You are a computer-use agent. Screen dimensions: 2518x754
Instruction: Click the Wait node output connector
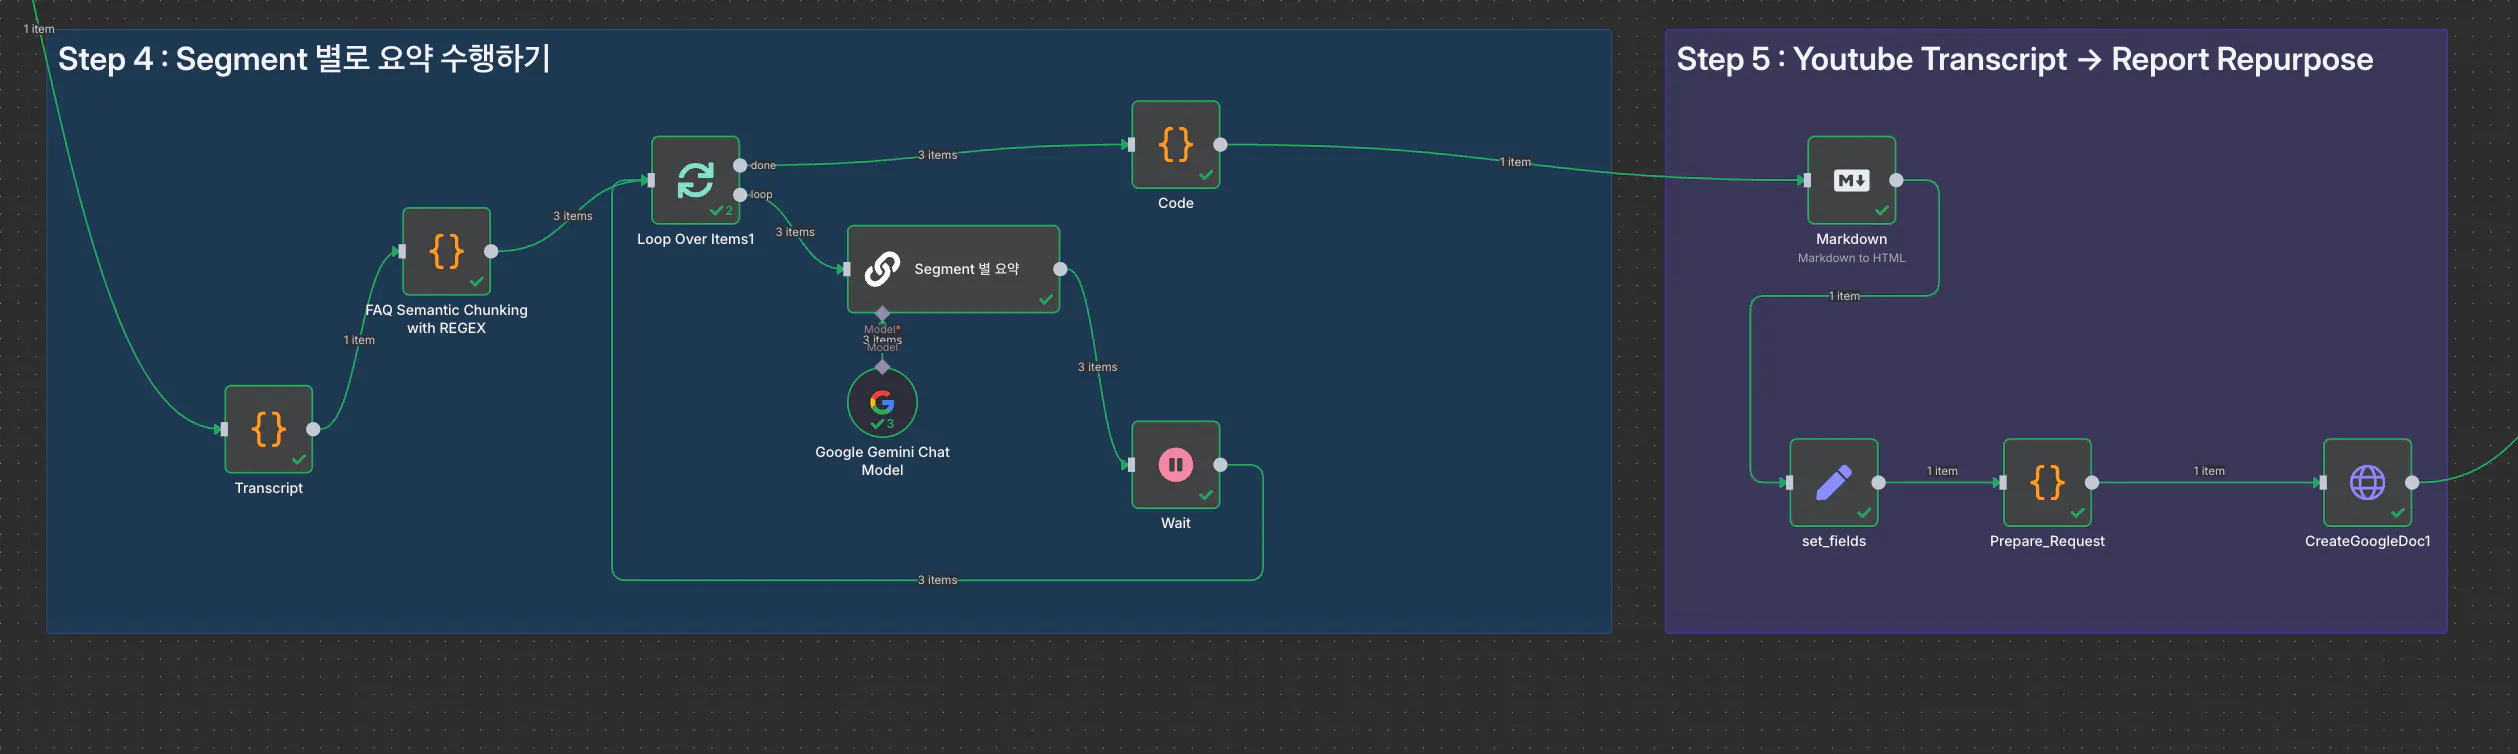click(1220, 465)
